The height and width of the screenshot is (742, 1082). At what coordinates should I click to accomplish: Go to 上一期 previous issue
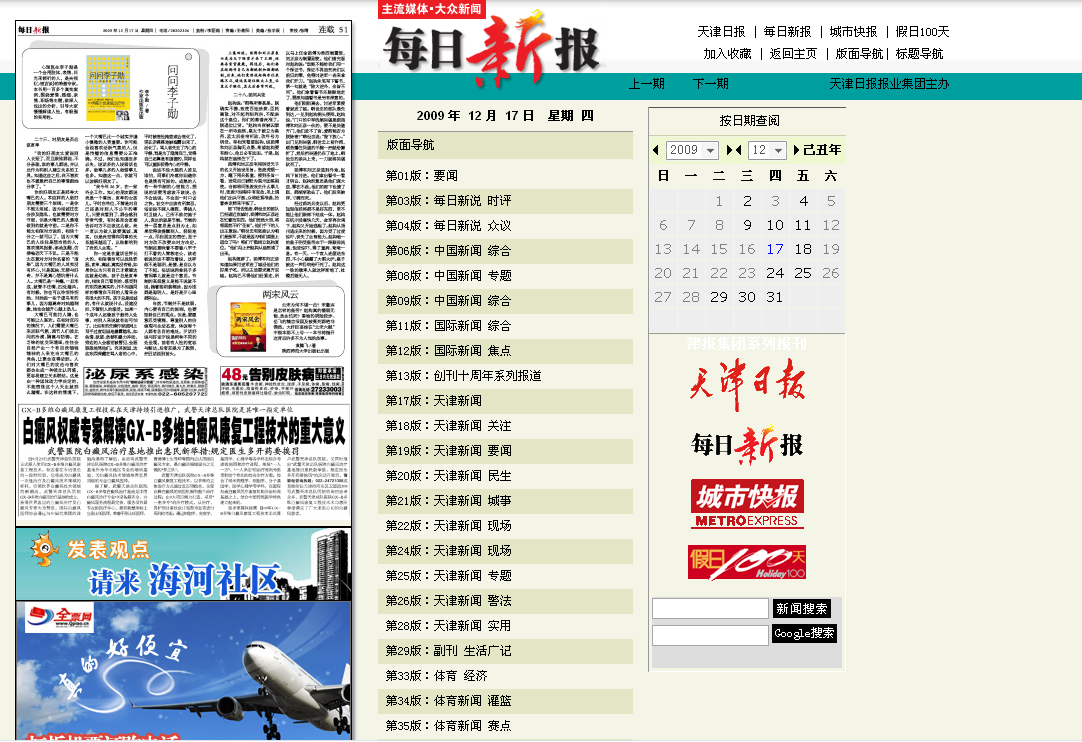click(x=647, y=84)
